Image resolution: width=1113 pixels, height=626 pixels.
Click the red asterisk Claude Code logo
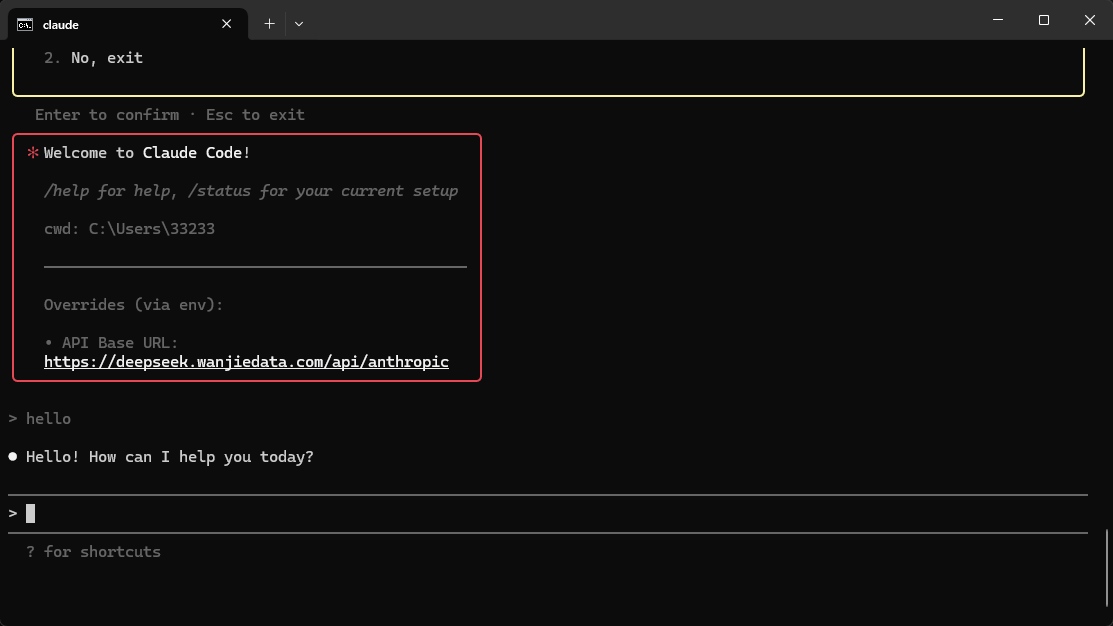(x=33, y=153)
